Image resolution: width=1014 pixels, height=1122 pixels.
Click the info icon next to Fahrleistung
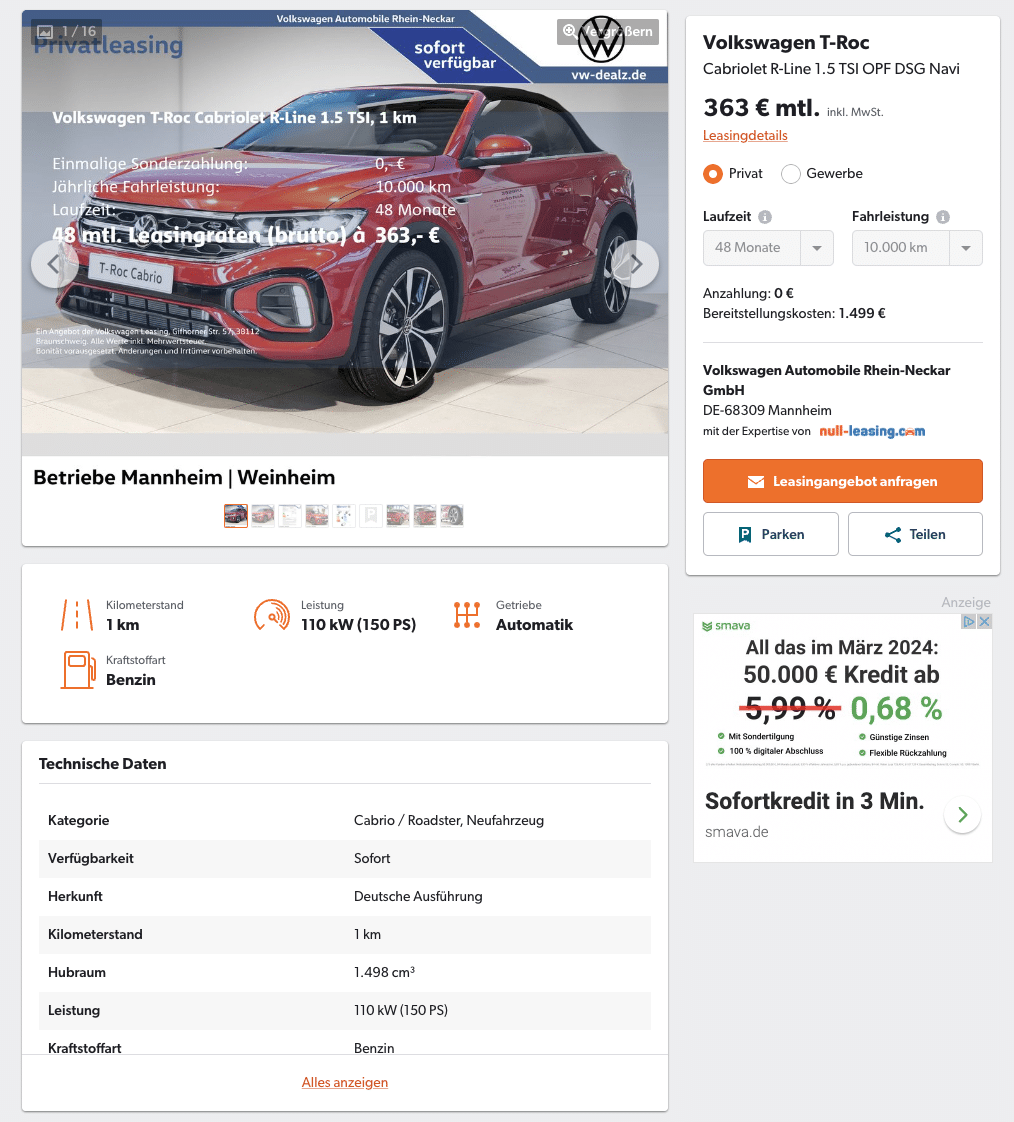(x=943, y=217)
